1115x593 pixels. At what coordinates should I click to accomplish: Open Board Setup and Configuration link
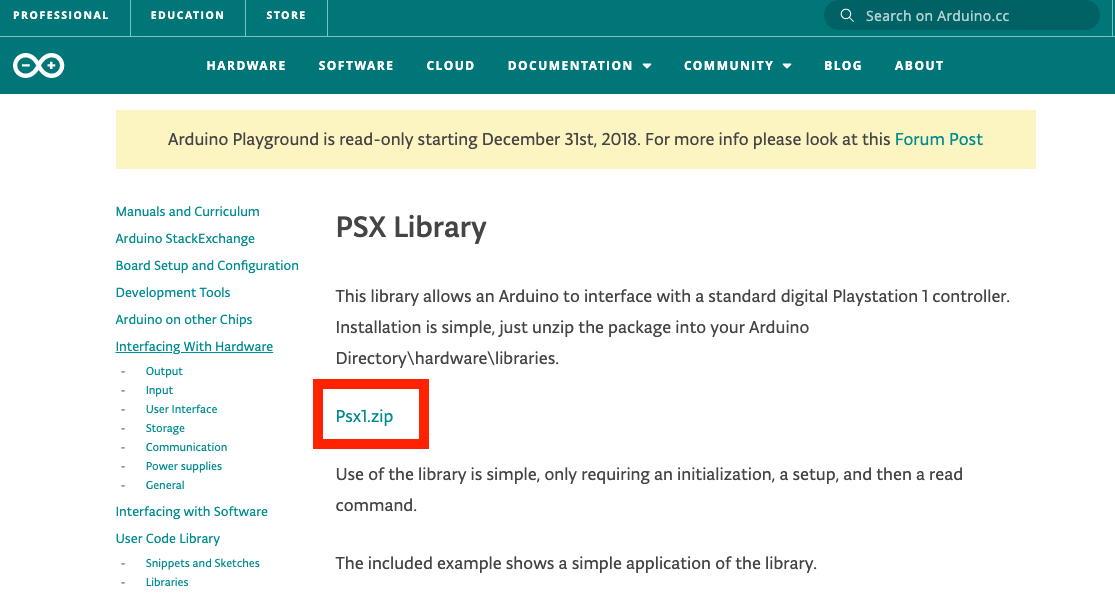coord(207,265)
